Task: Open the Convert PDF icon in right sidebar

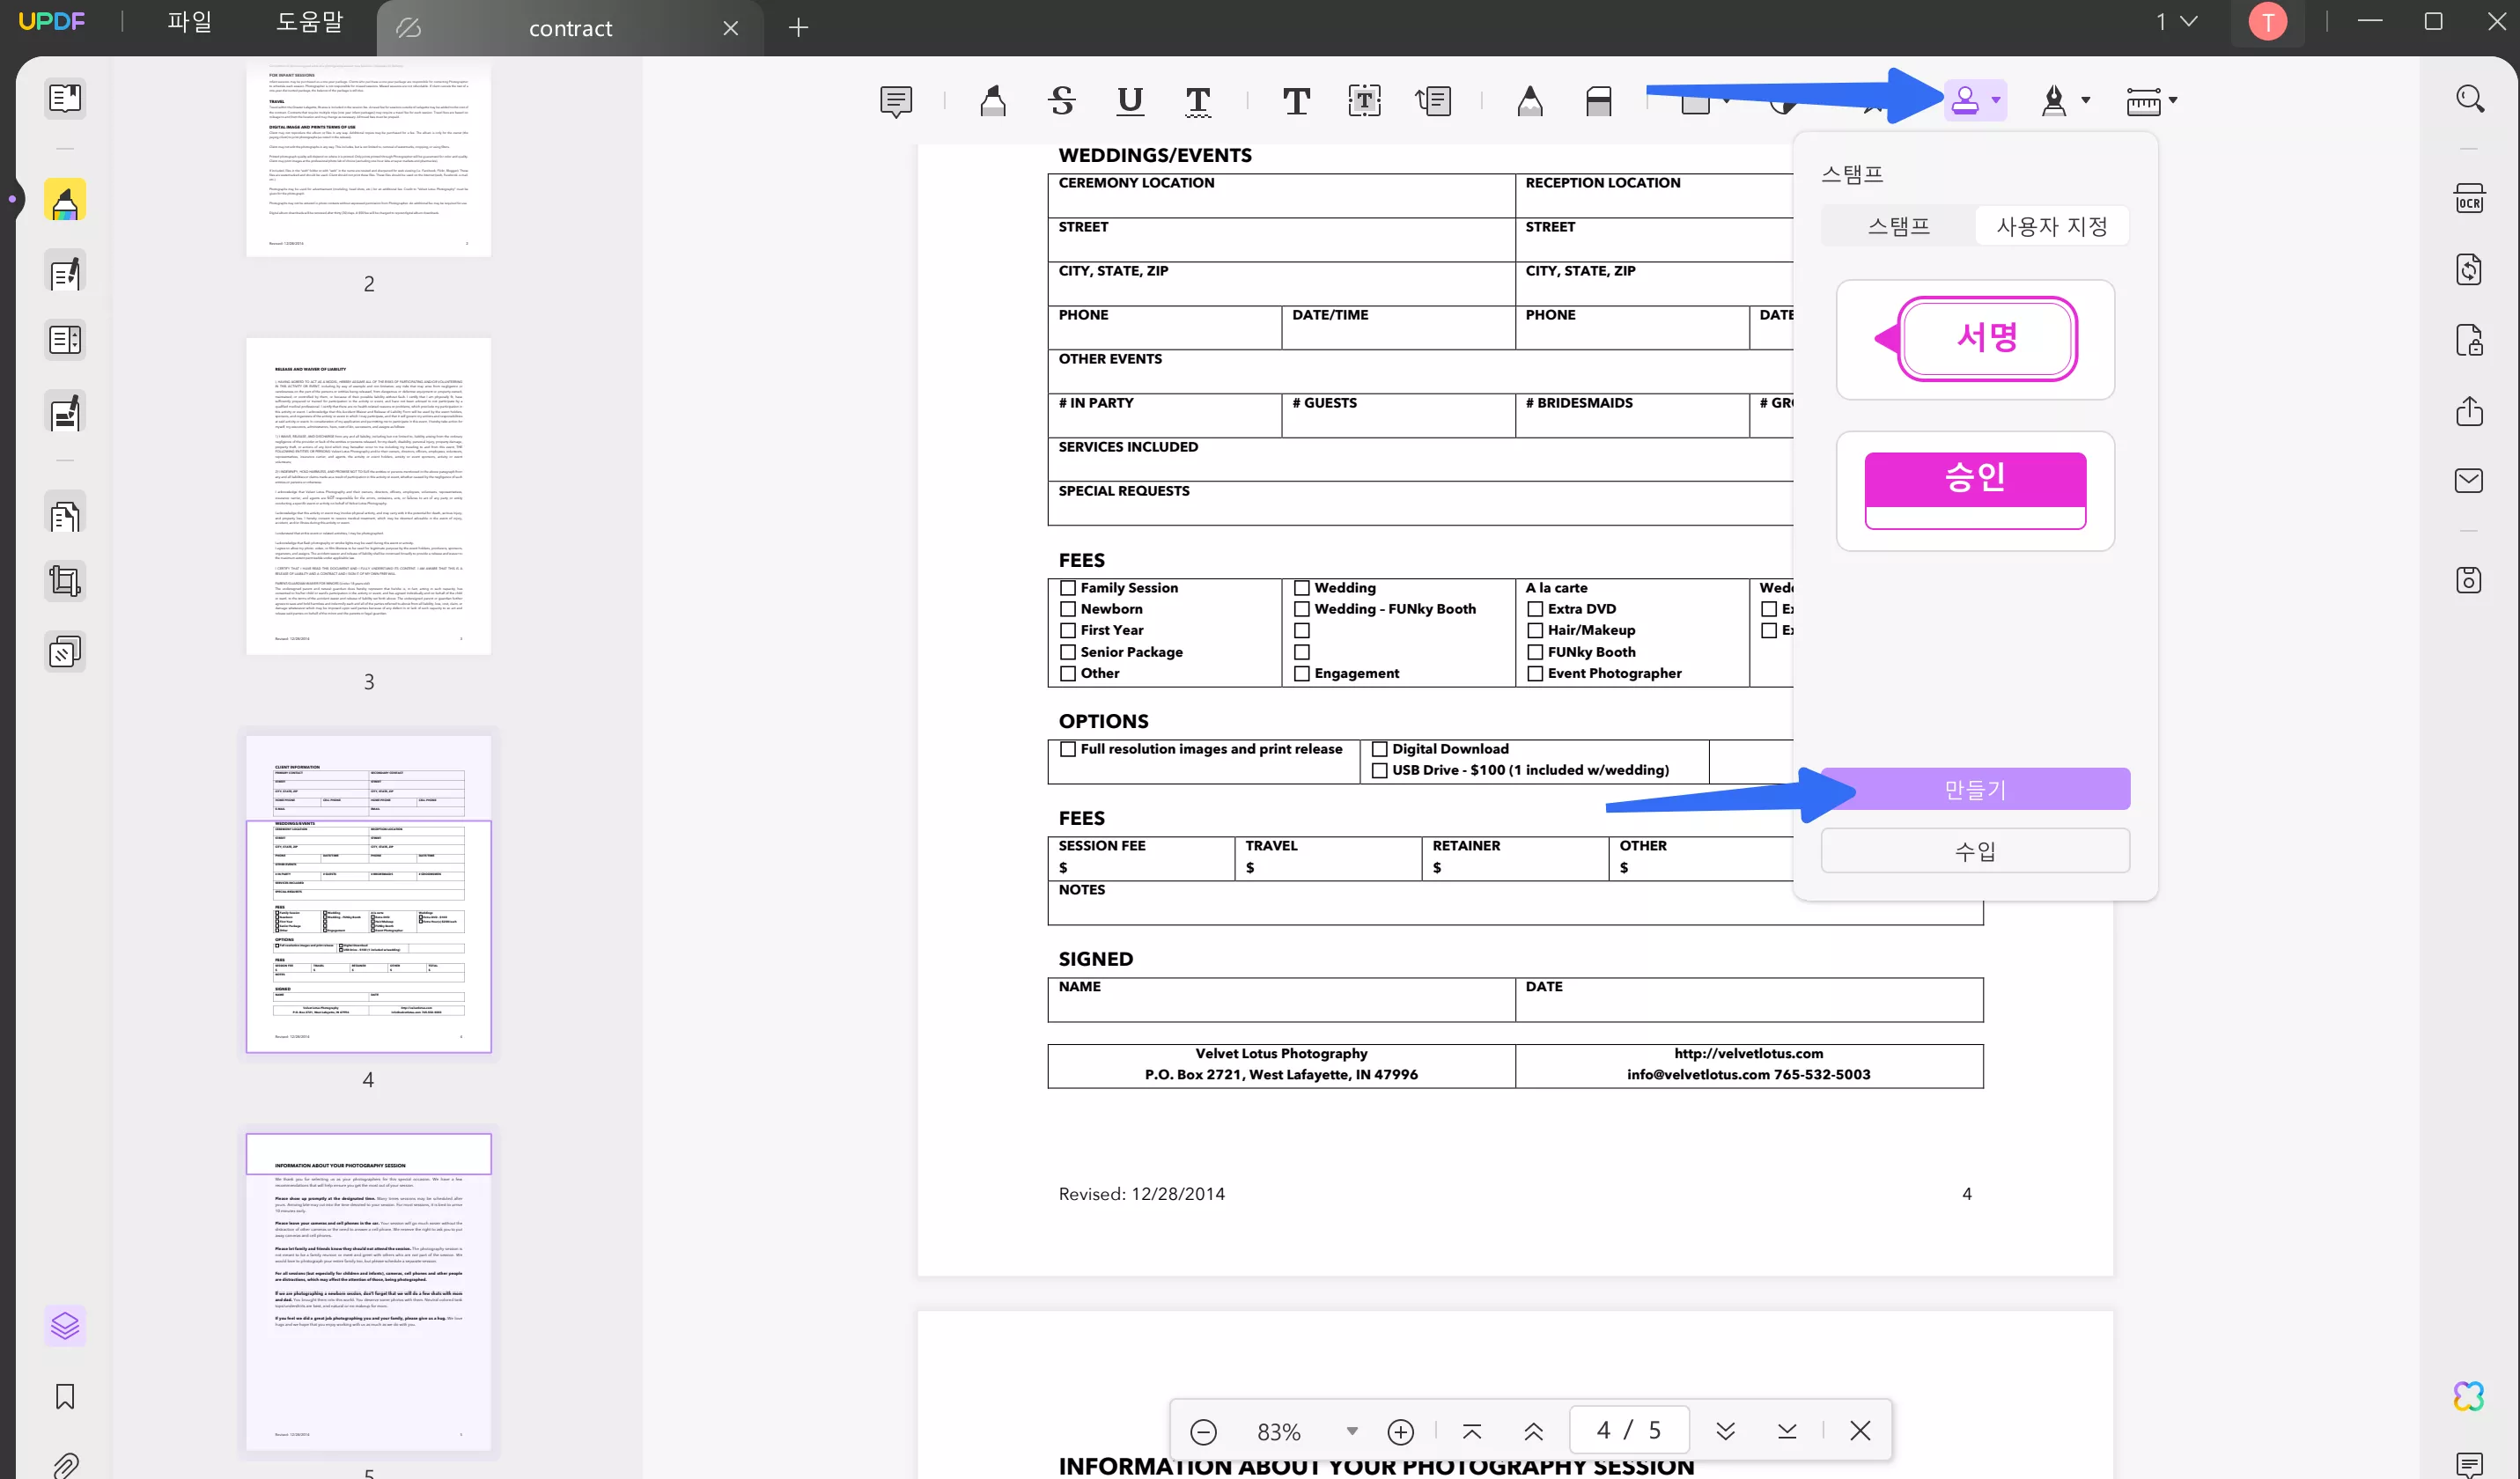Action: [2470, 269]
